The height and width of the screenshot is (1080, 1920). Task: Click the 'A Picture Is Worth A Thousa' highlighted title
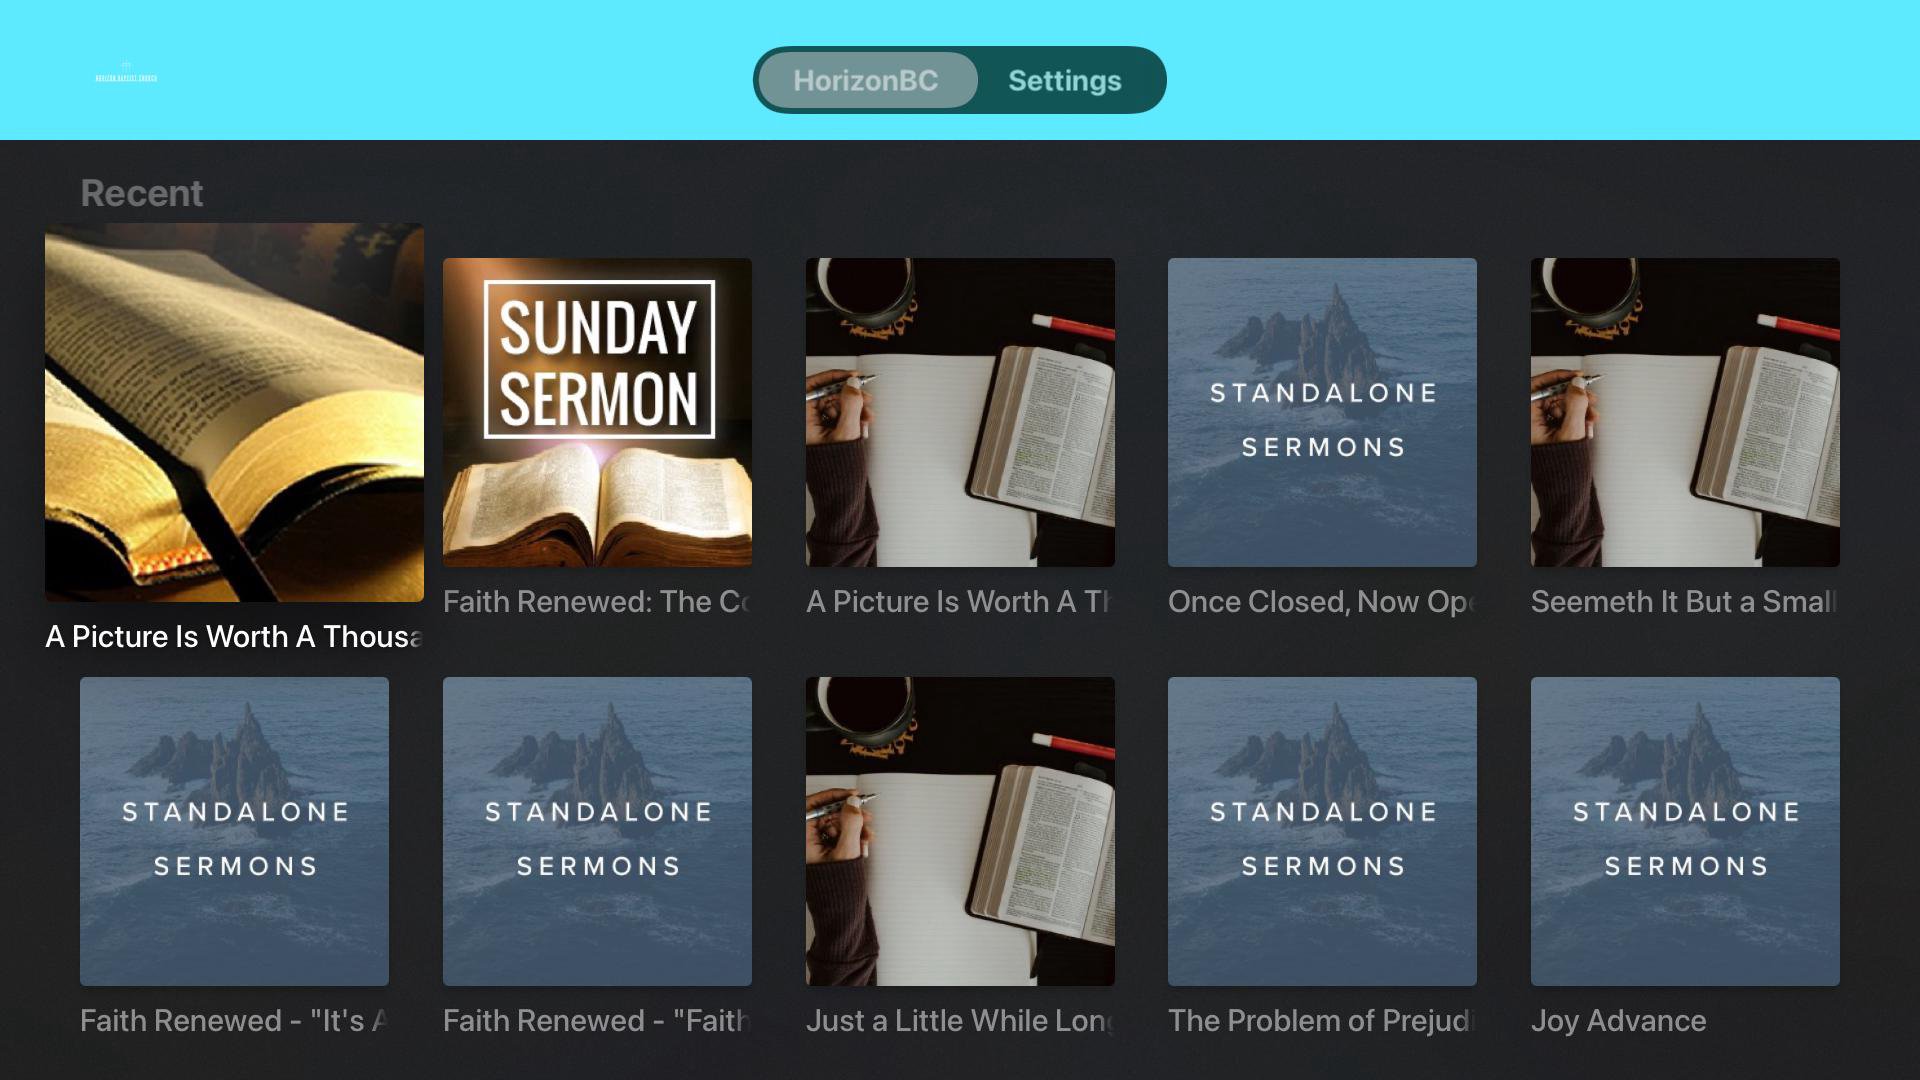point(234,636)
